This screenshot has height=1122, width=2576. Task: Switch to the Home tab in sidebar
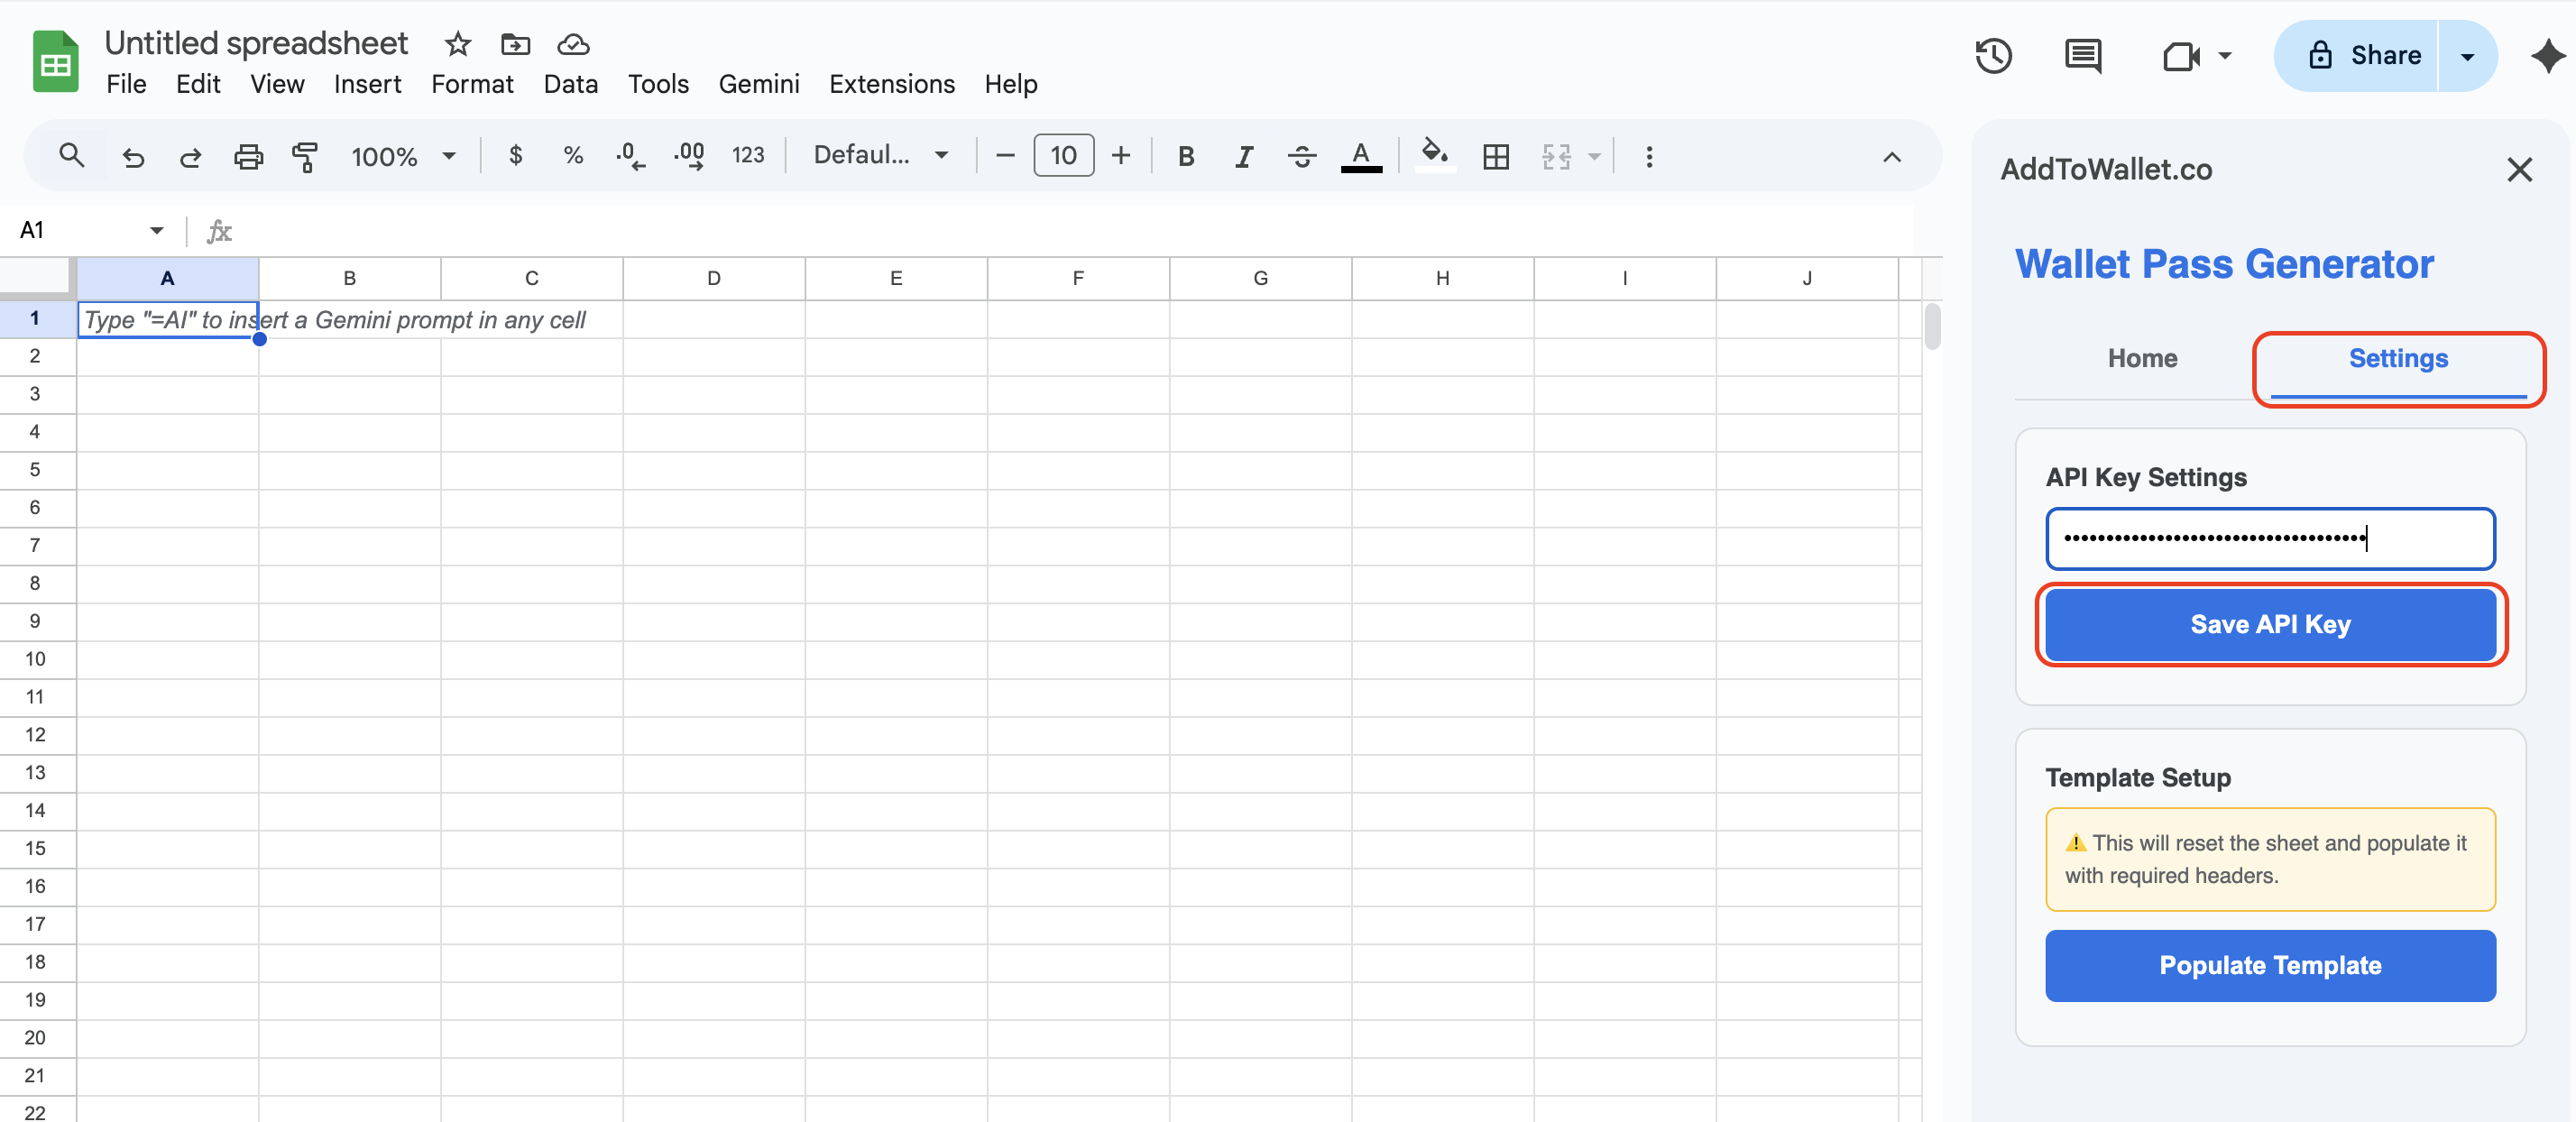pyautogui.click(x=2141, y=358)
